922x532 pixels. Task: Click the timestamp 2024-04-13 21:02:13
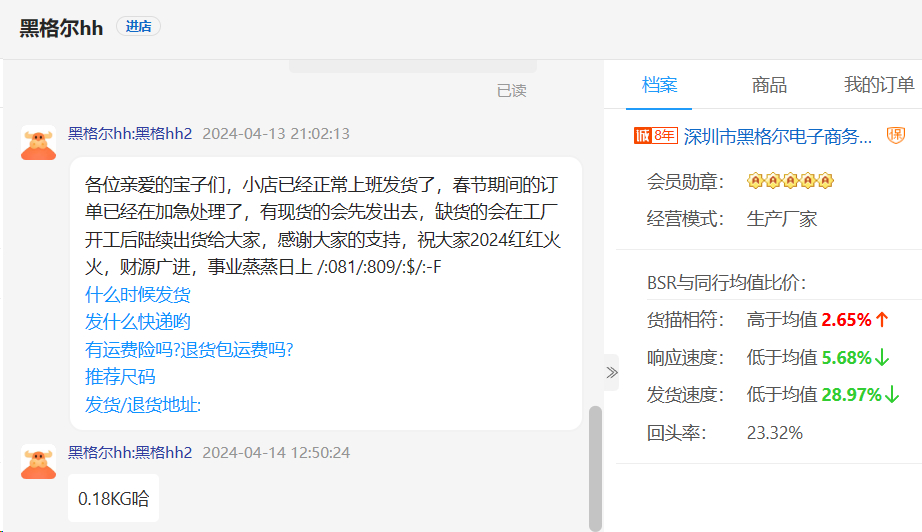coord(276,133)
